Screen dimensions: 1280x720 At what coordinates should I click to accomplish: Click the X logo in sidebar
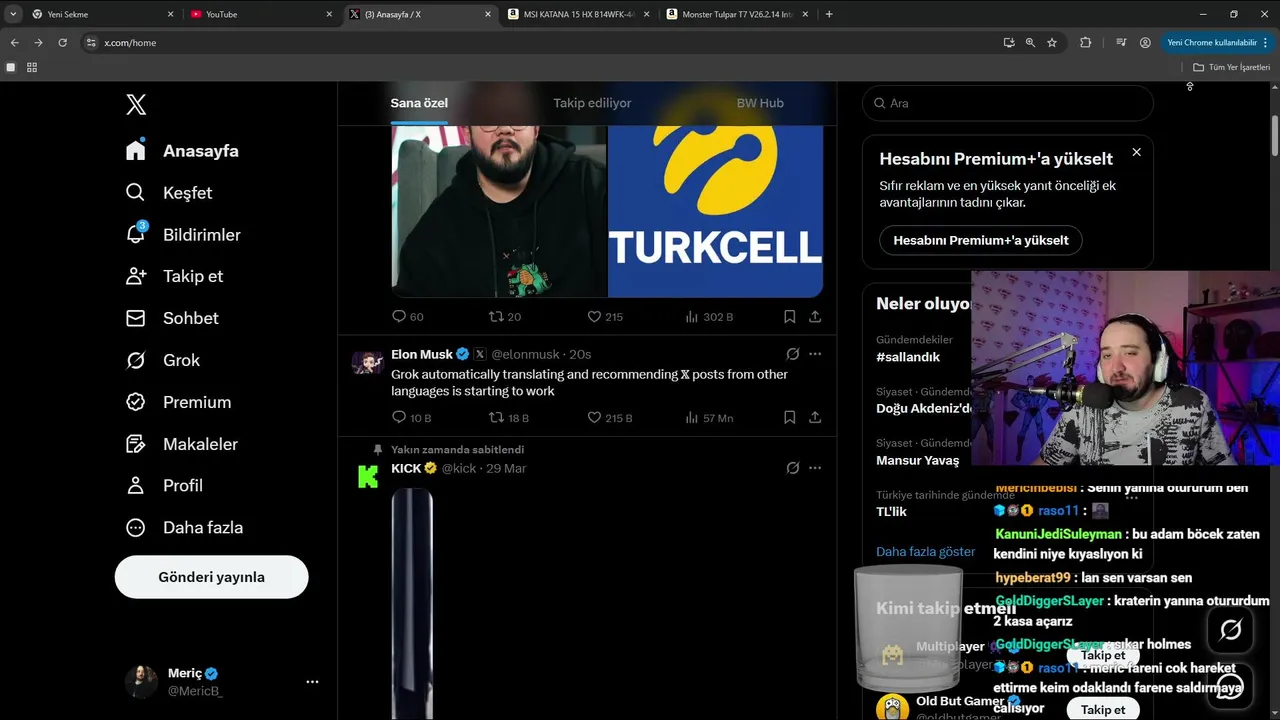[x=137, y=104]
